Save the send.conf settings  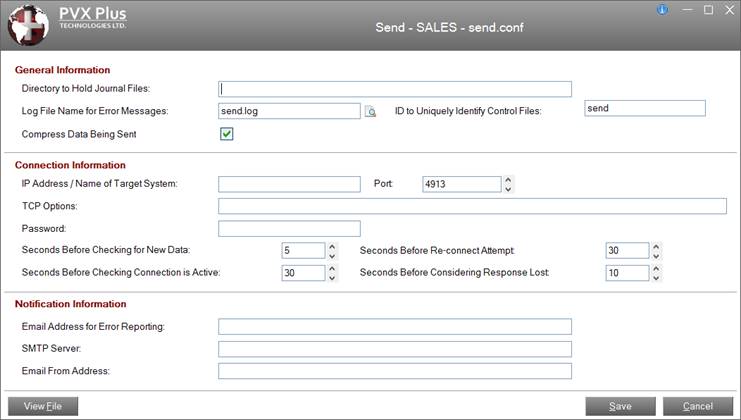tap(620, 406)
